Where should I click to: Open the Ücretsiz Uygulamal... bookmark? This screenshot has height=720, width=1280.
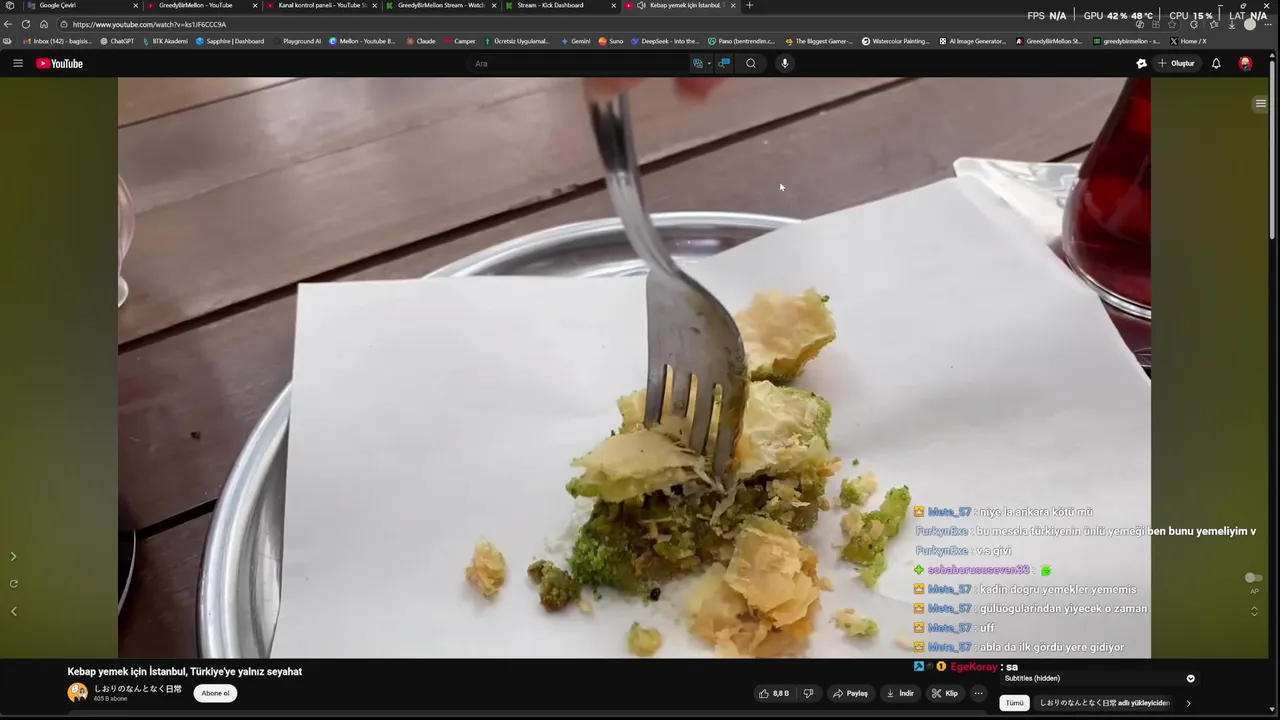517,41
